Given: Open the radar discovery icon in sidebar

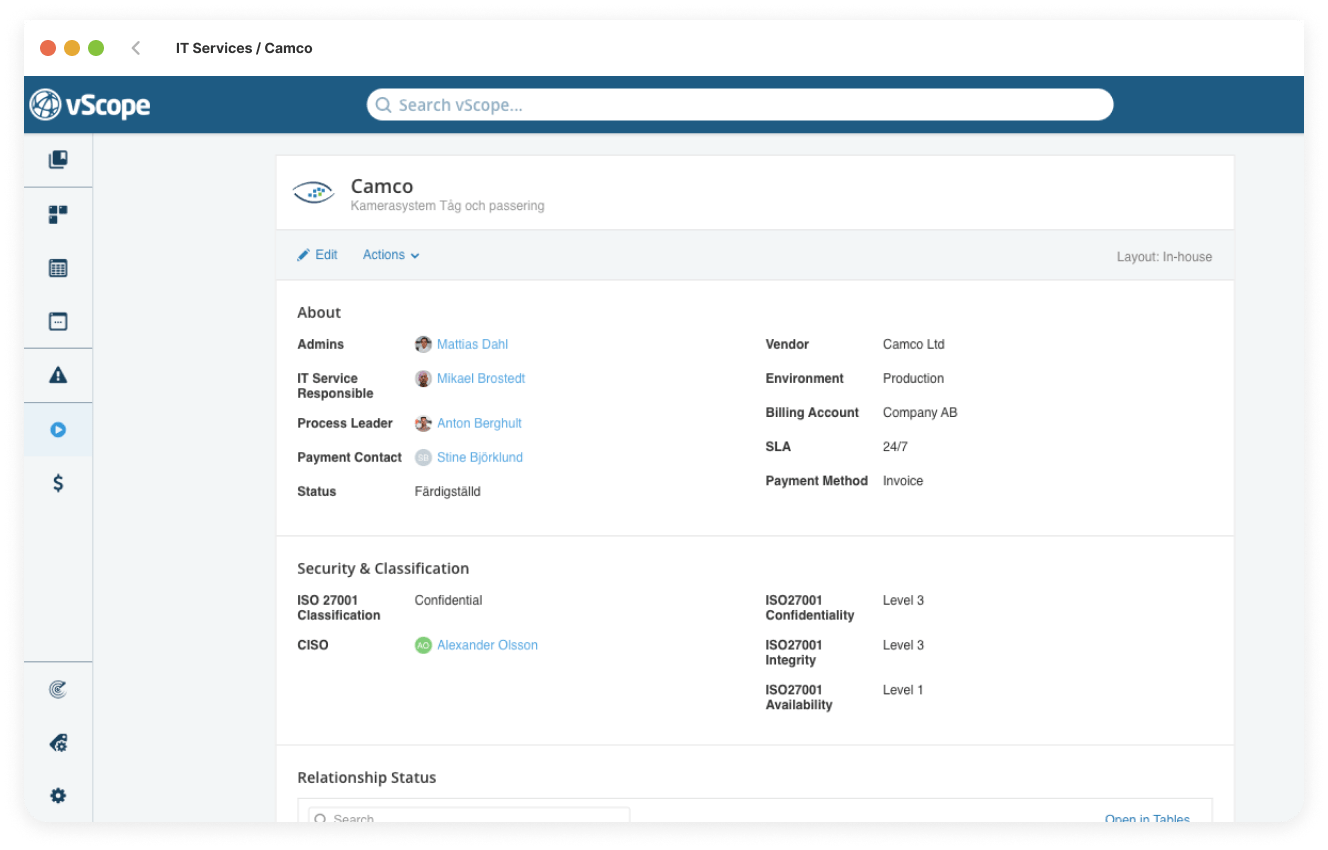Looking at the screenshot, I should (58, 689).
